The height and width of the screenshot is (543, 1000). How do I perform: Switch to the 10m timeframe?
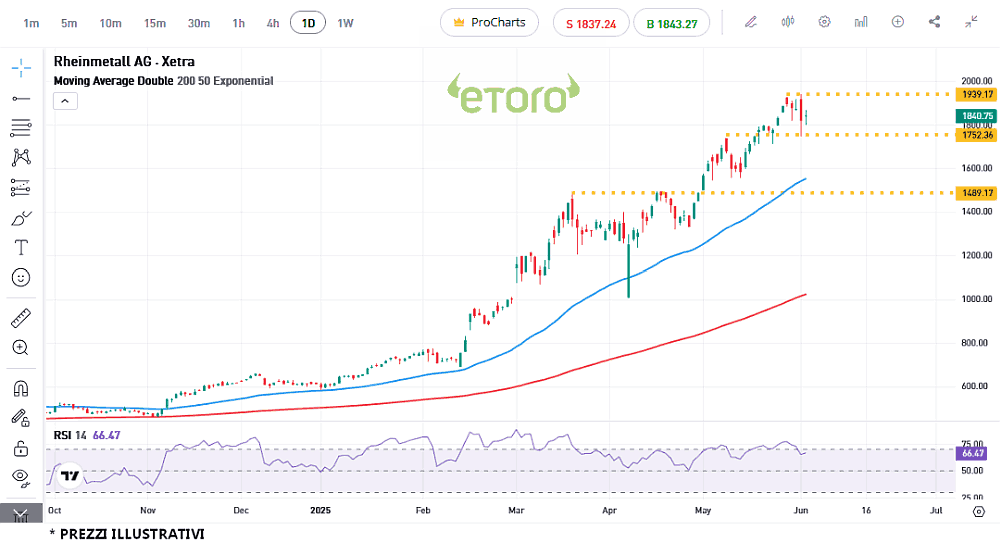click(x=110, y=24)
